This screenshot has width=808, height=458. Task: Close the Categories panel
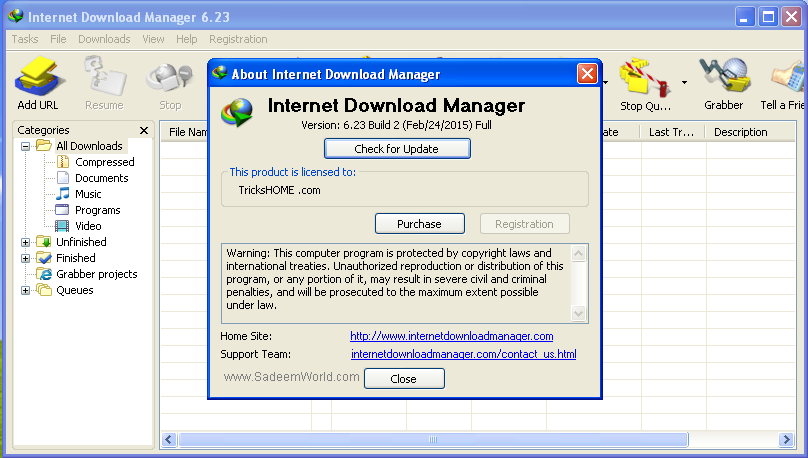[144, 130]
